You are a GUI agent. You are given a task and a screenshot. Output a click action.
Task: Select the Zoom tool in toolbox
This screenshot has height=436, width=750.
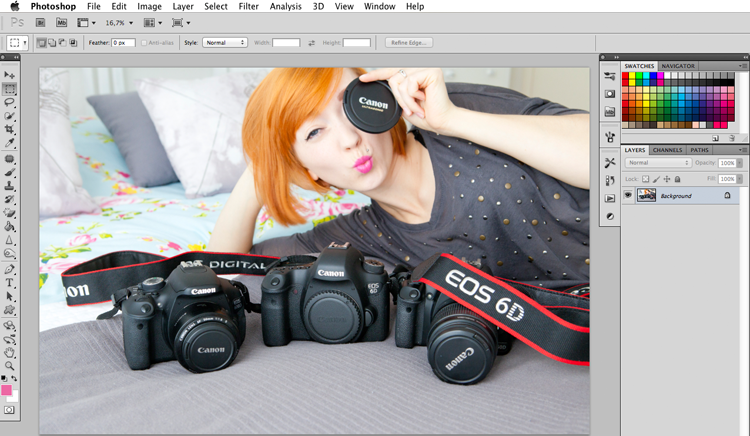(x=9, y=366)
